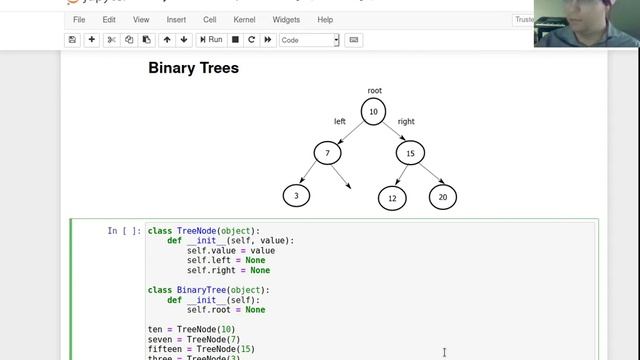Open the Kernel menu
This screenshot has height=360, width=640.
click(x=244, y=20)
